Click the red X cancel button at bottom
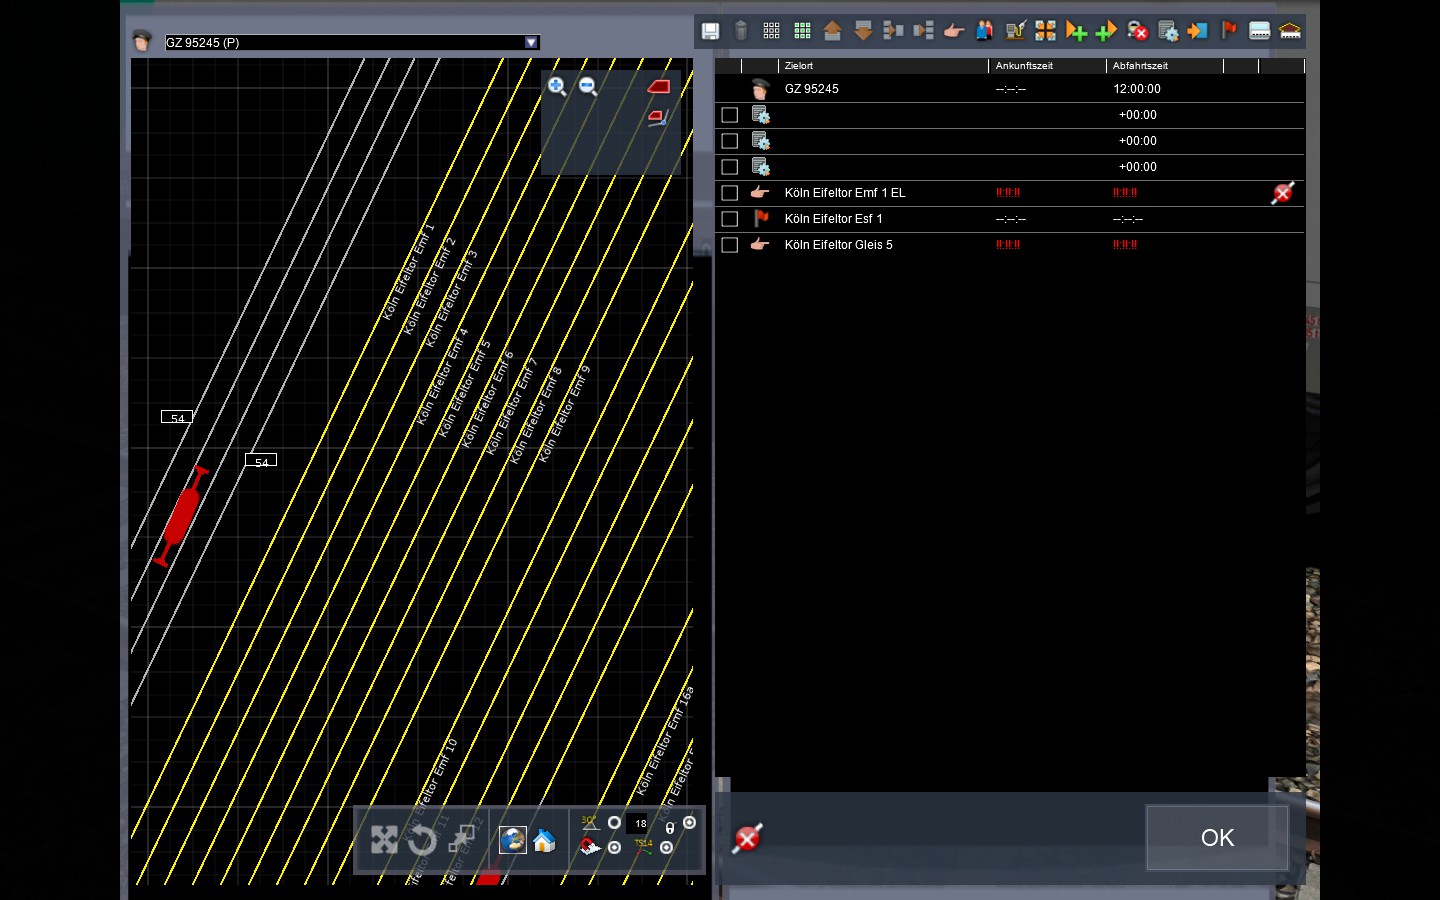Viewport: 1440px width, 900px height. tap(747, 838)
